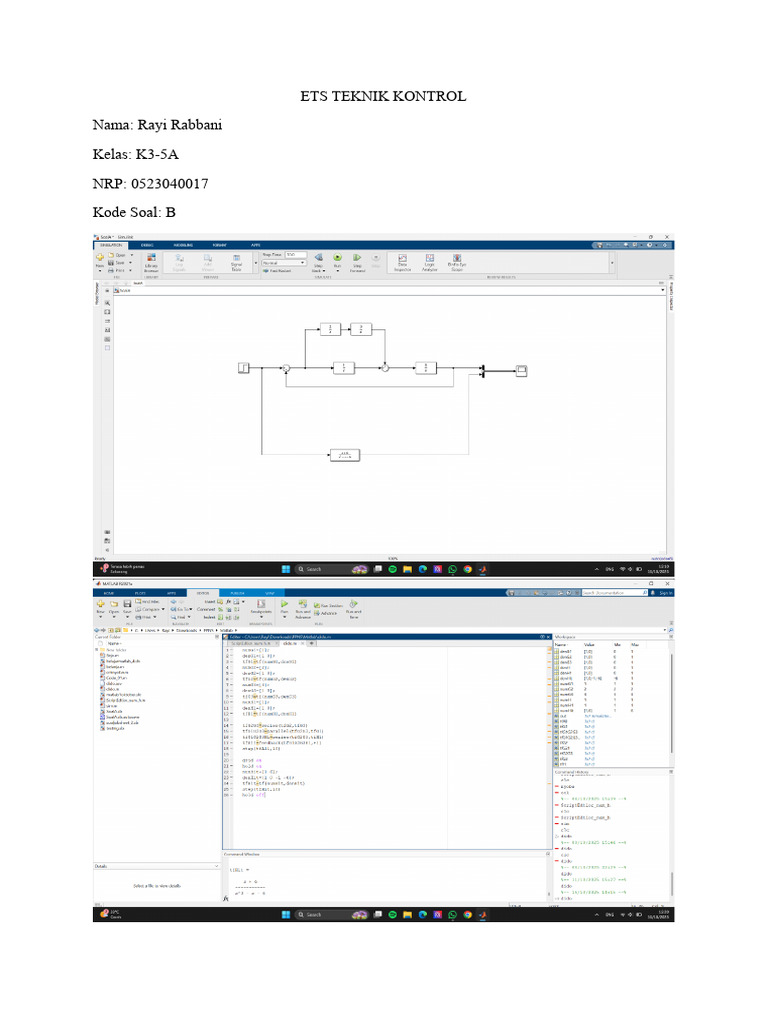Open Bird's-Eye Scope in Simulink

tap(457, 262)
